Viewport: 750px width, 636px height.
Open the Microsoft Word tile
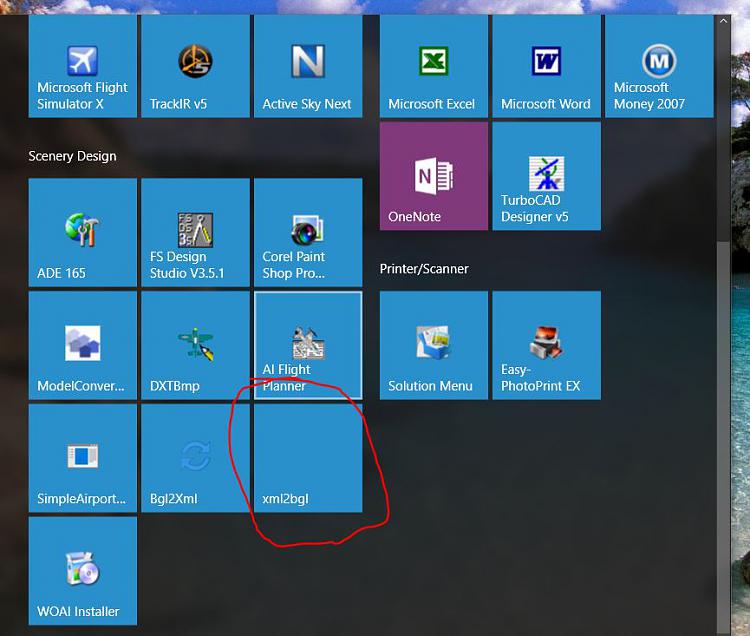point(547,66)
